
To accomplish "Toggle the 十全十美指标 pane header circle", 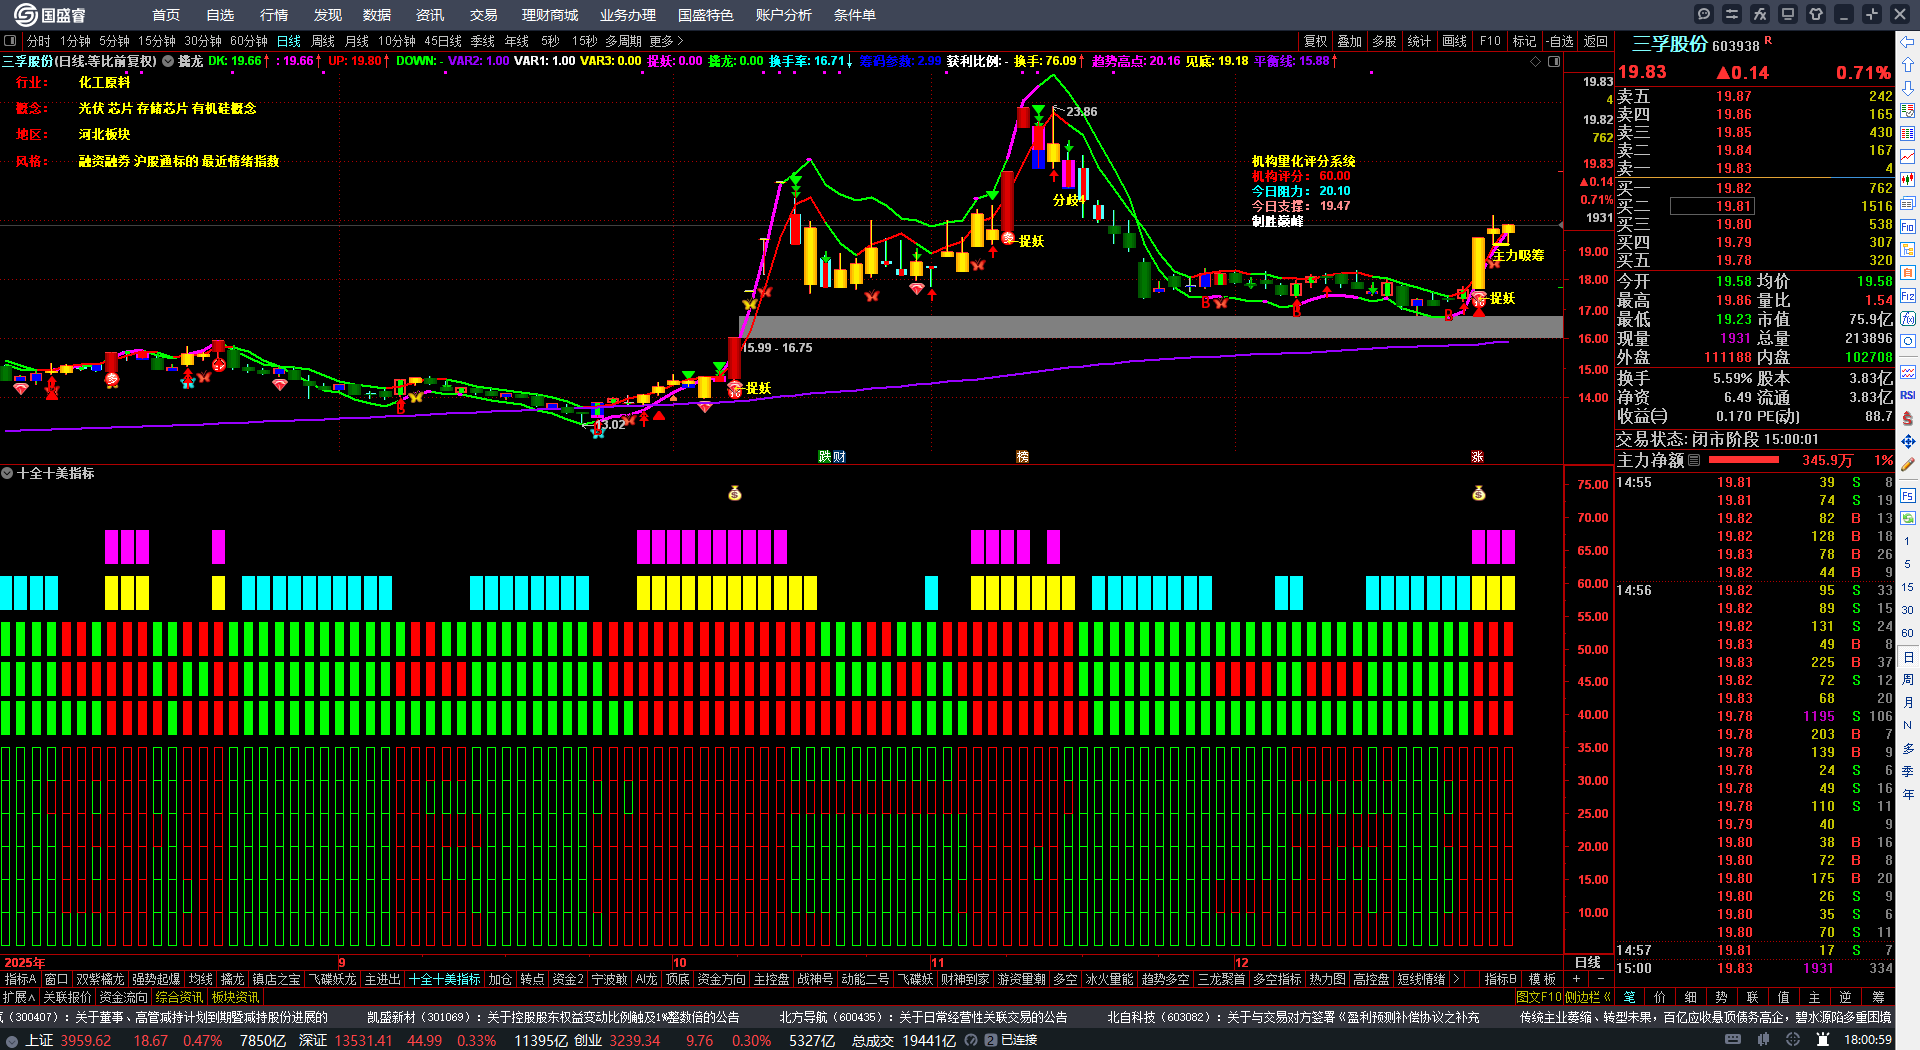I will tap(7, 473).
